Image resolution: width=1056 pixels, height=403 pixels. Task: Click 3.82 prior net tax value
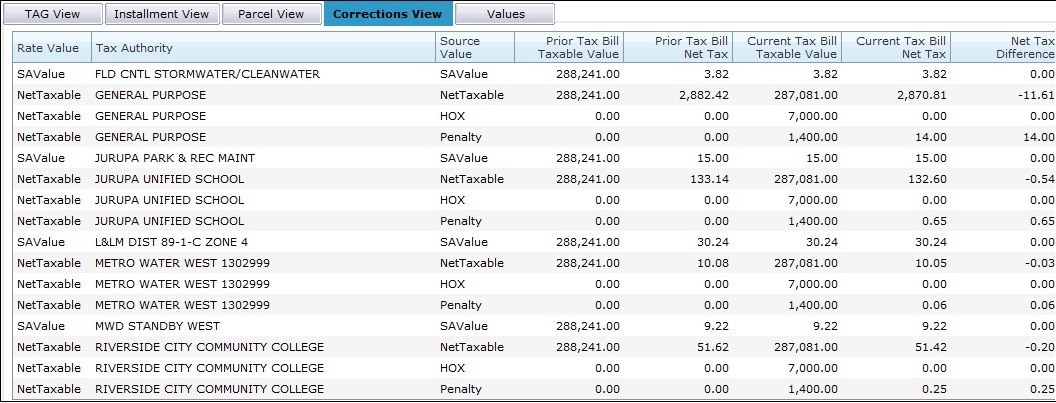pyautogui.click(x=716, y=74)
